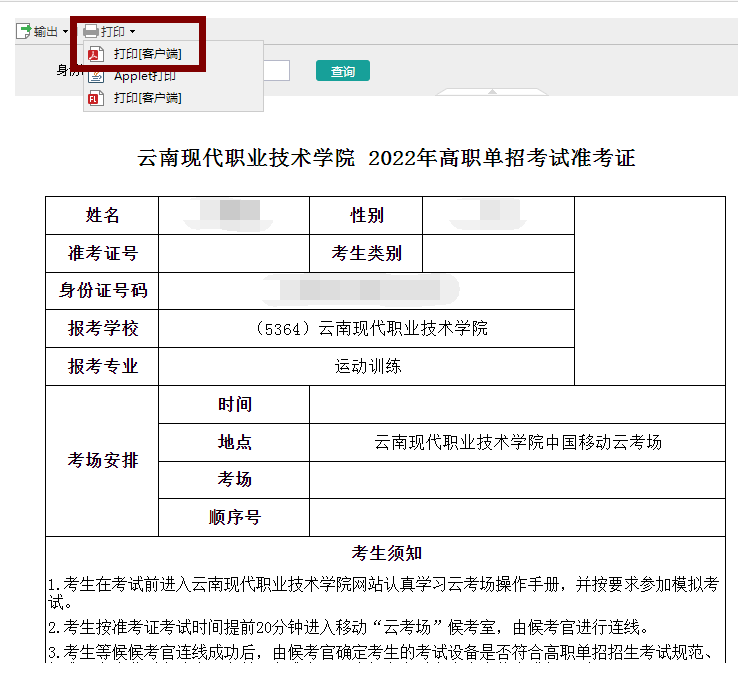Viewport: 738px width, 678px height.
Task: Choose Applet打印 from the print menu
Action: [145, 76]
